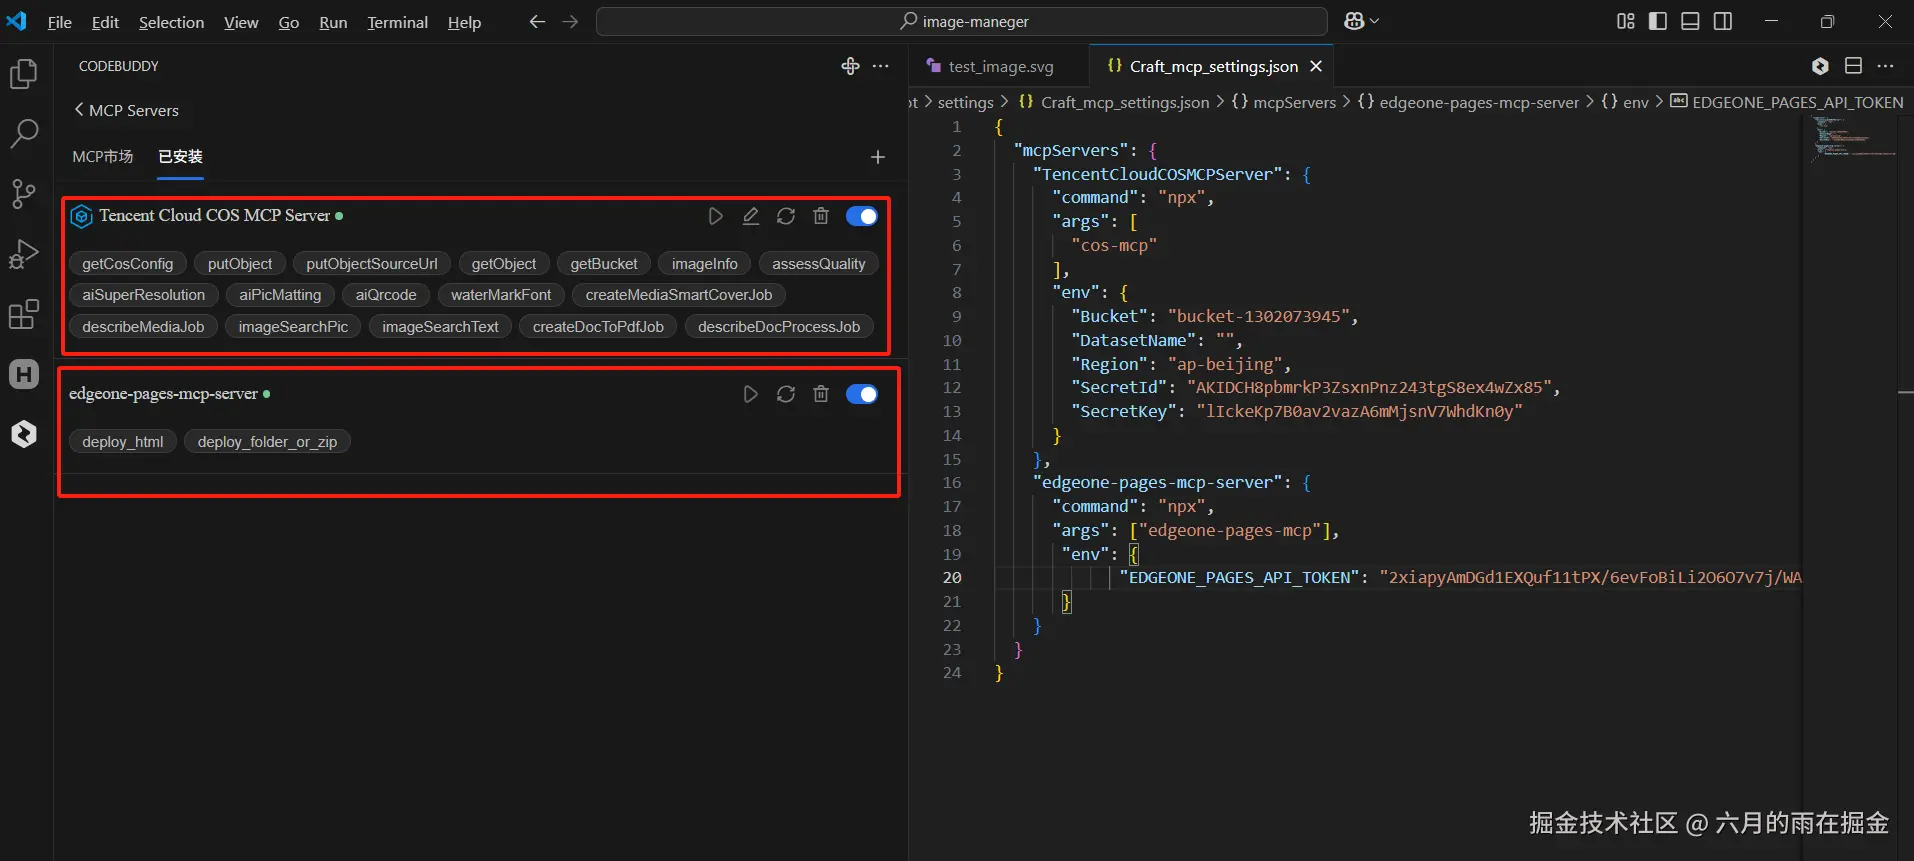Click the image-maneger search box
This screenshot has height=861, width=1914.
tap(962, 21)
